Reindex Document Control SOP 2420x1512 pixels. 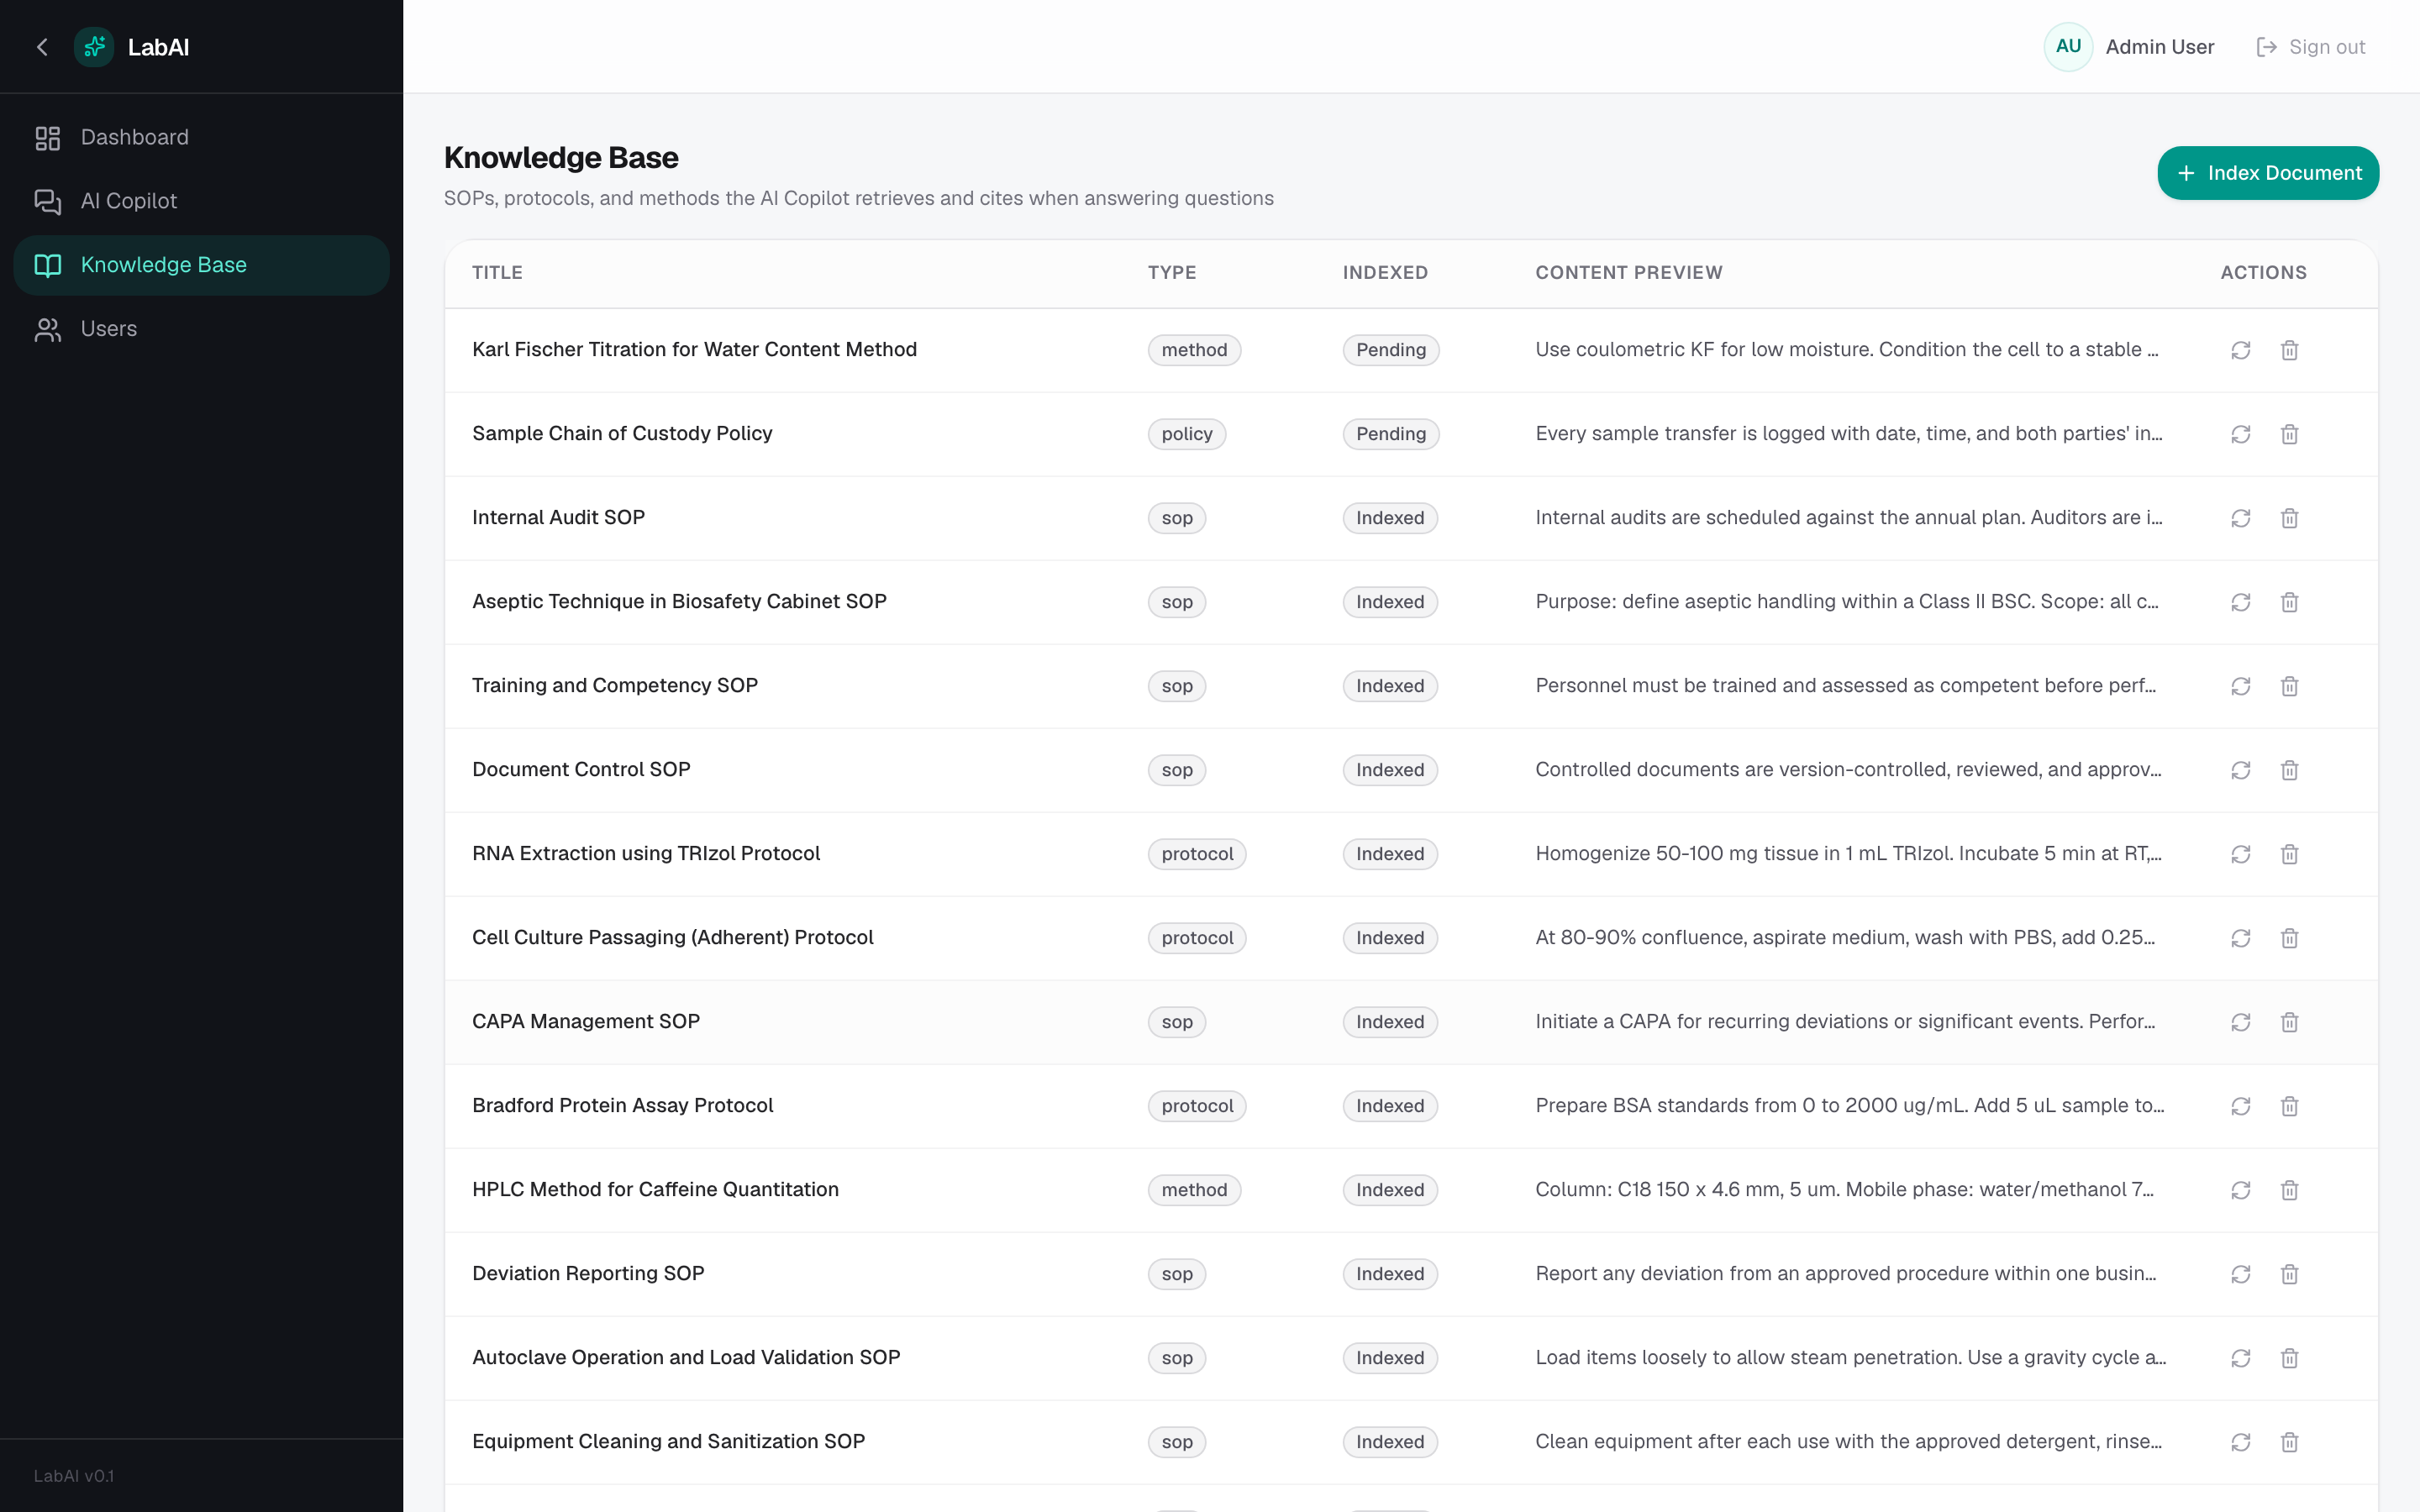coord(2240,770)
